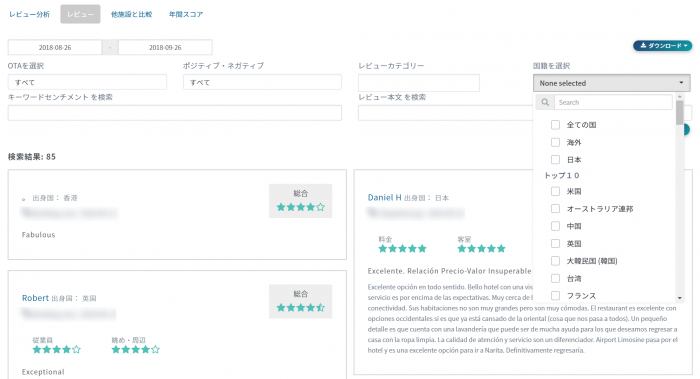This screenshot has height=379, width=700.
Task: Click the Excelente. Relación Precio-Valor review title
Action: point(450,271)
